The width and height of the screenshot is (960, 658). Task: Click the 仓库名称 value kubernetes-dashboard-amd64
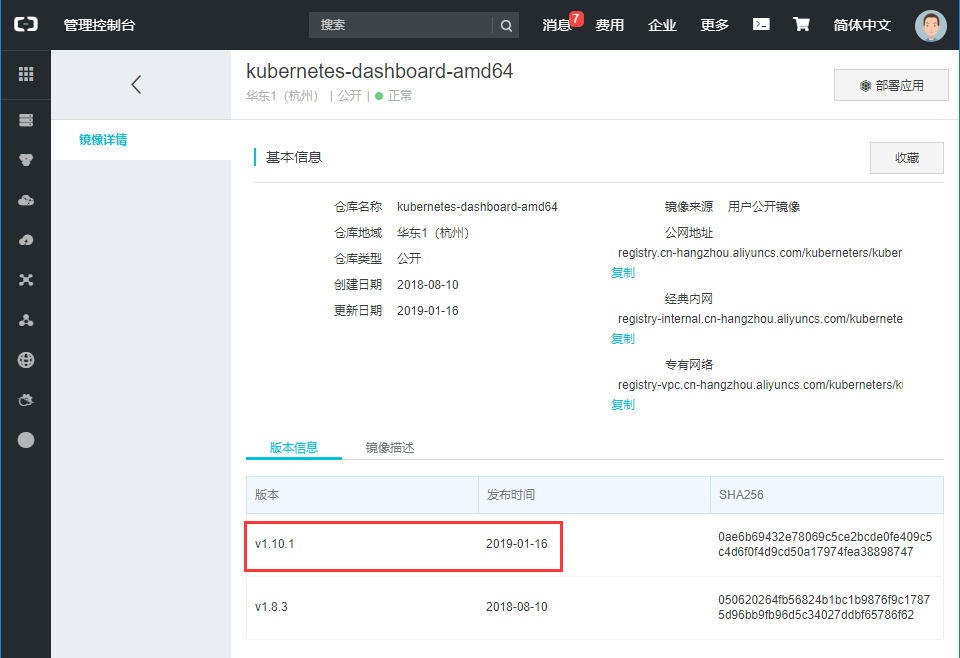(x=477, y=207)
